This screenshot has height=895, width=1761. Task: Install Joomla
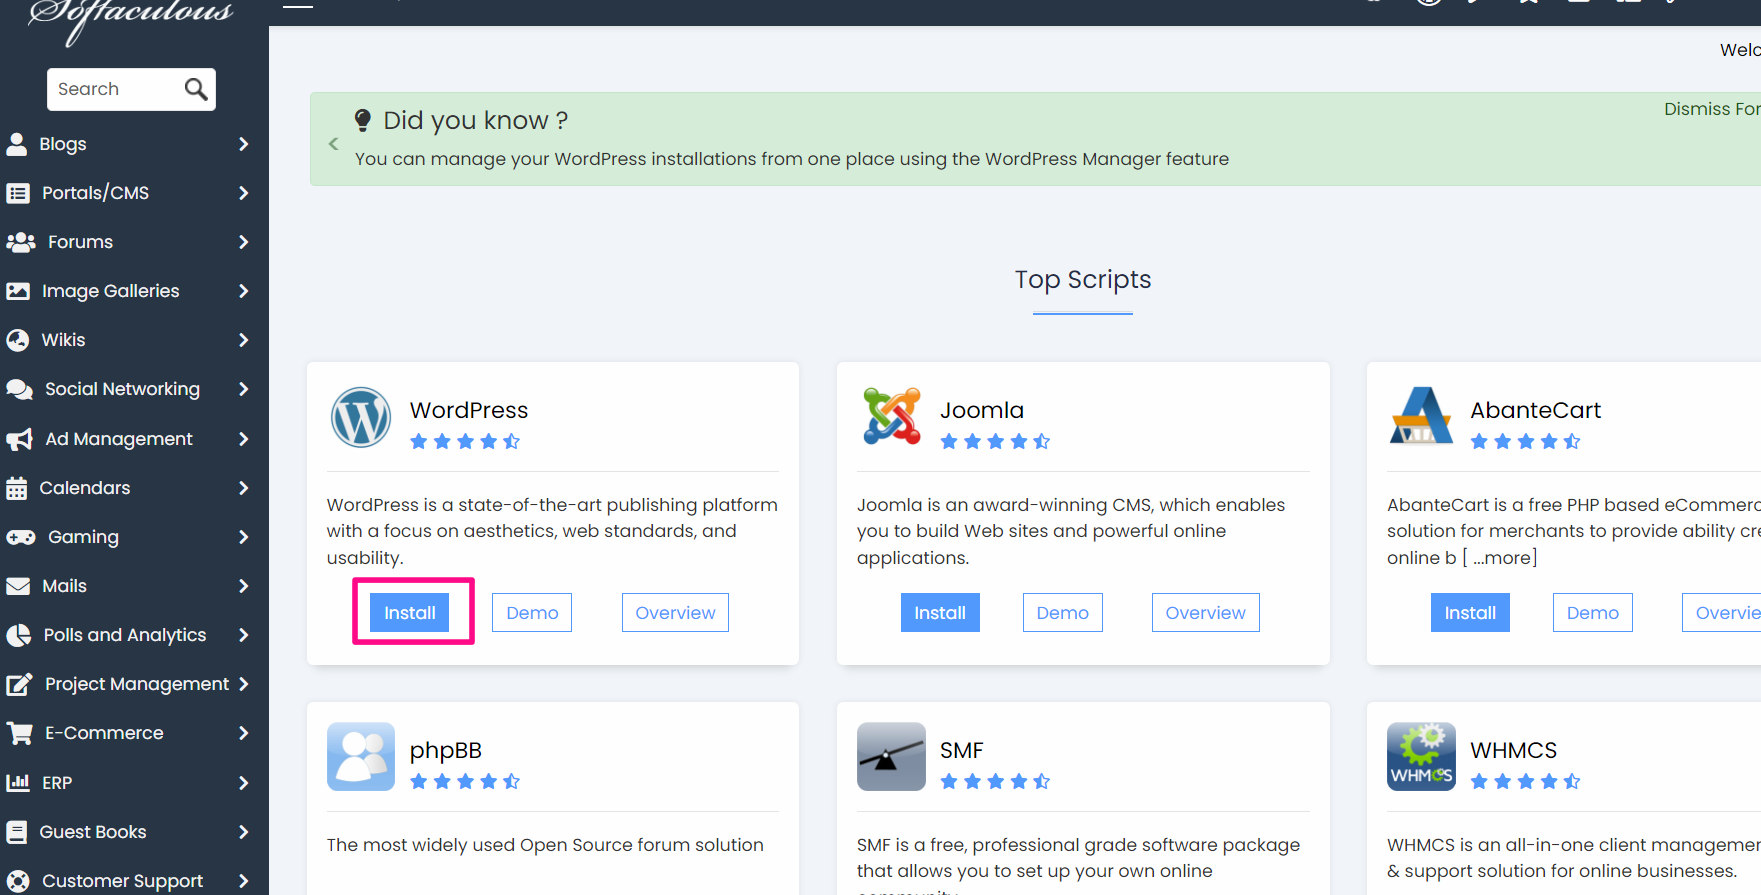pyautogui.click(x=940, y=613)
